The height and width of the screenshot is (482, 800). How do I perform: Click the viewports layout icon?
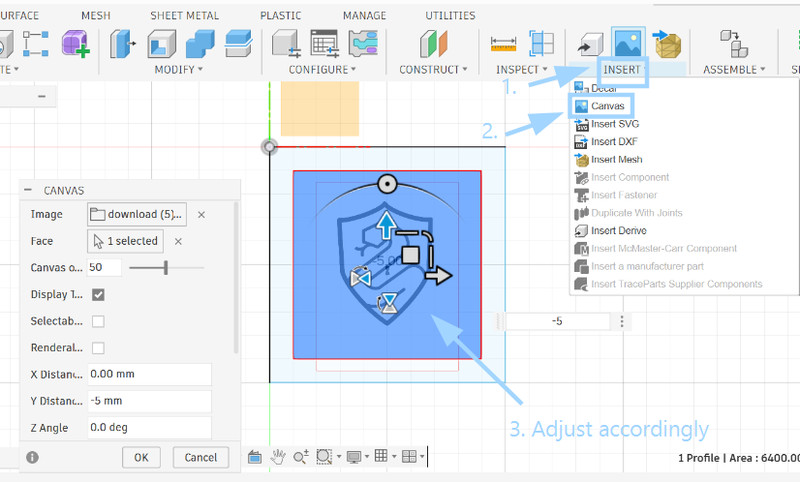pos(409,456)
